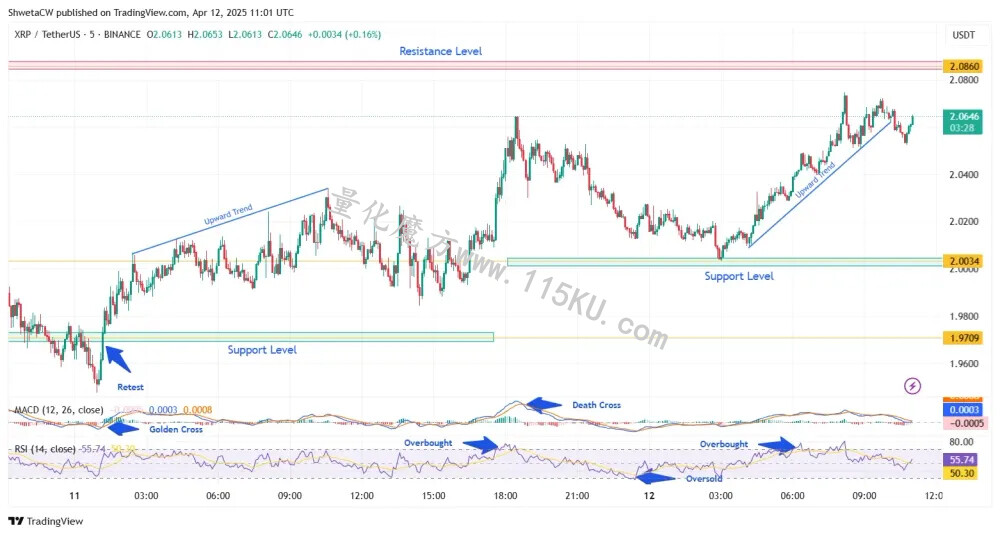Click the yellow 50.30 RSI axis tag
Image resolution: width=1000 pixels, height=535 pixels.
pos(962,473)
